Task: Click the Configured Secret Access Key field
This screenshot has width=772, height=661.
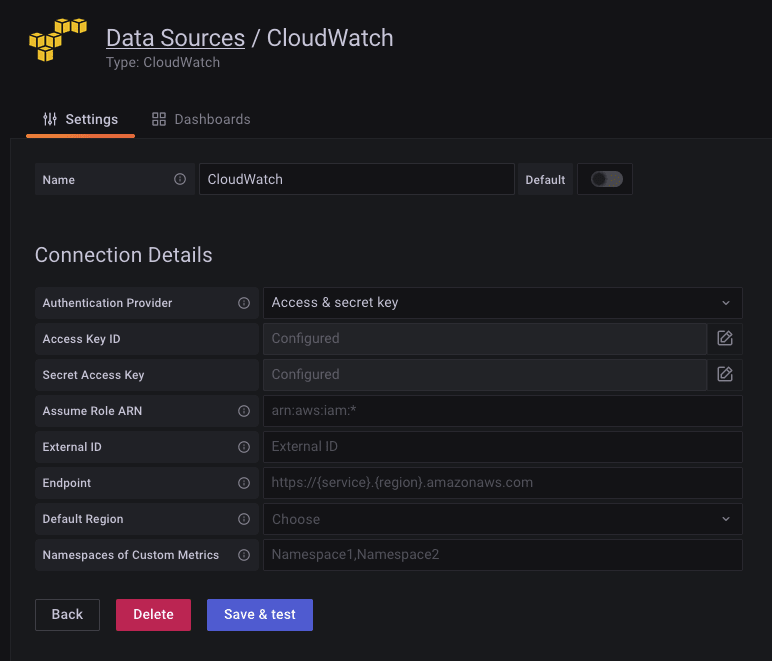Action: point(485,375)
